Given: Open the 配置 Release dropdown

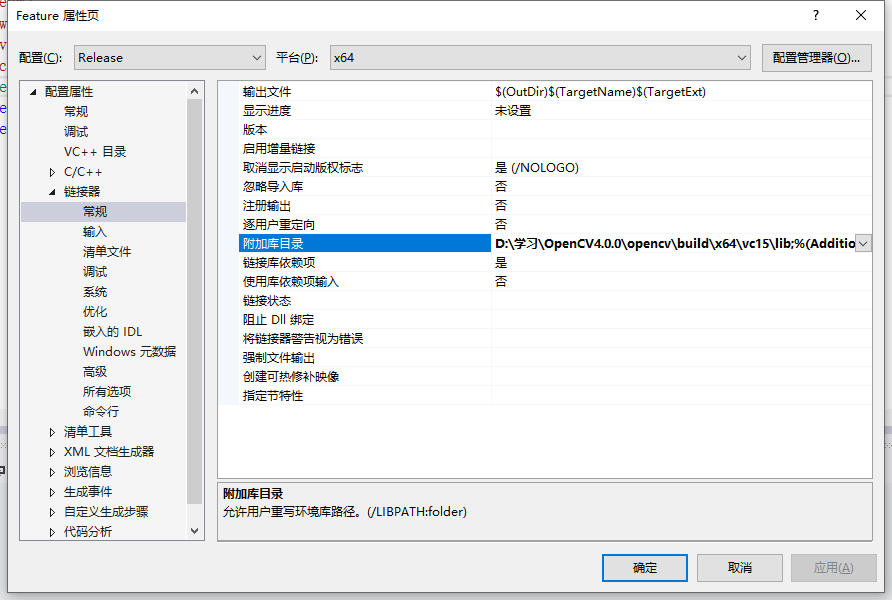Looking at the screenshot, I should pyautogui.click(x=170, y=57).
